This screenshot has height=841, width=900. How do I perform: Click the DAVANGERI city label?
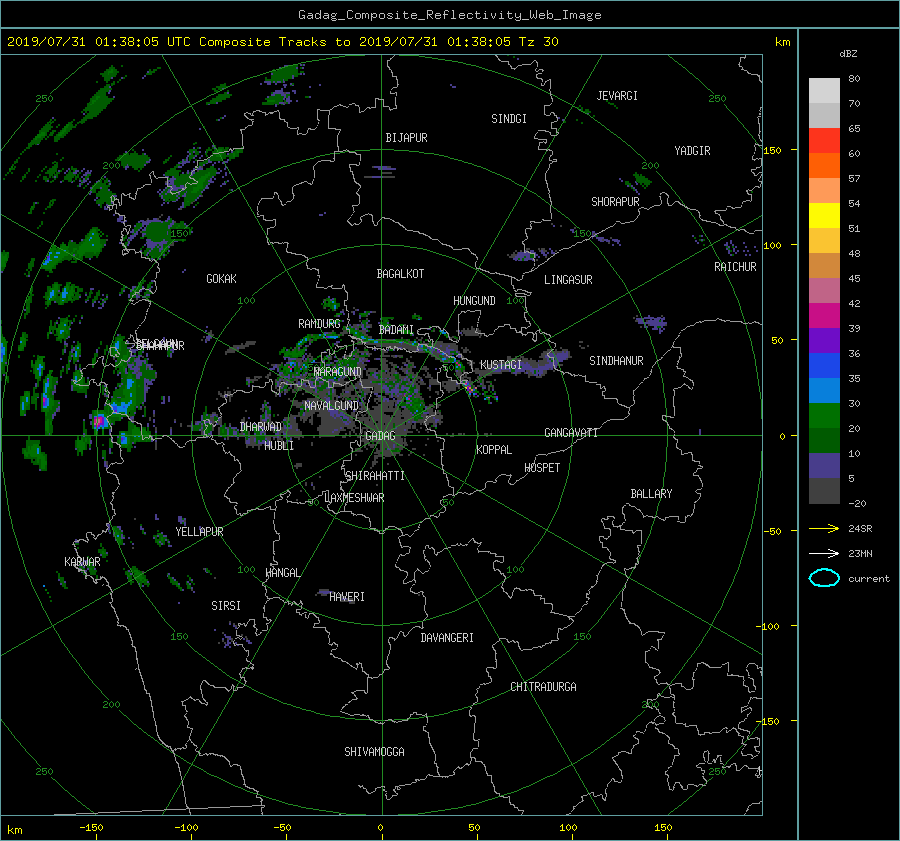pos(447,638)
